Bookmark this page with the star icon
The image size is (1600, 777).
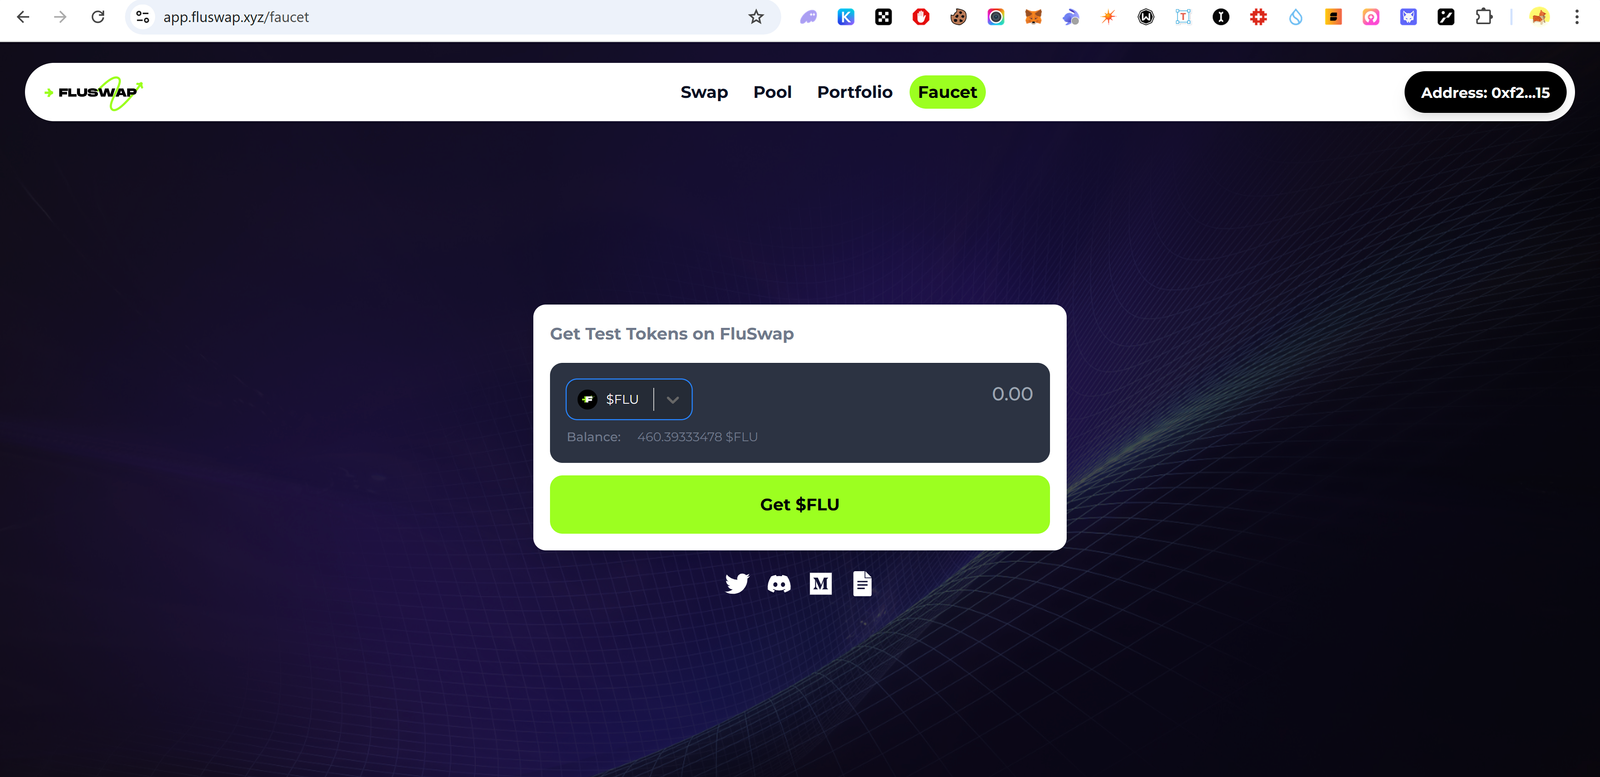click(x=756, y=17)
